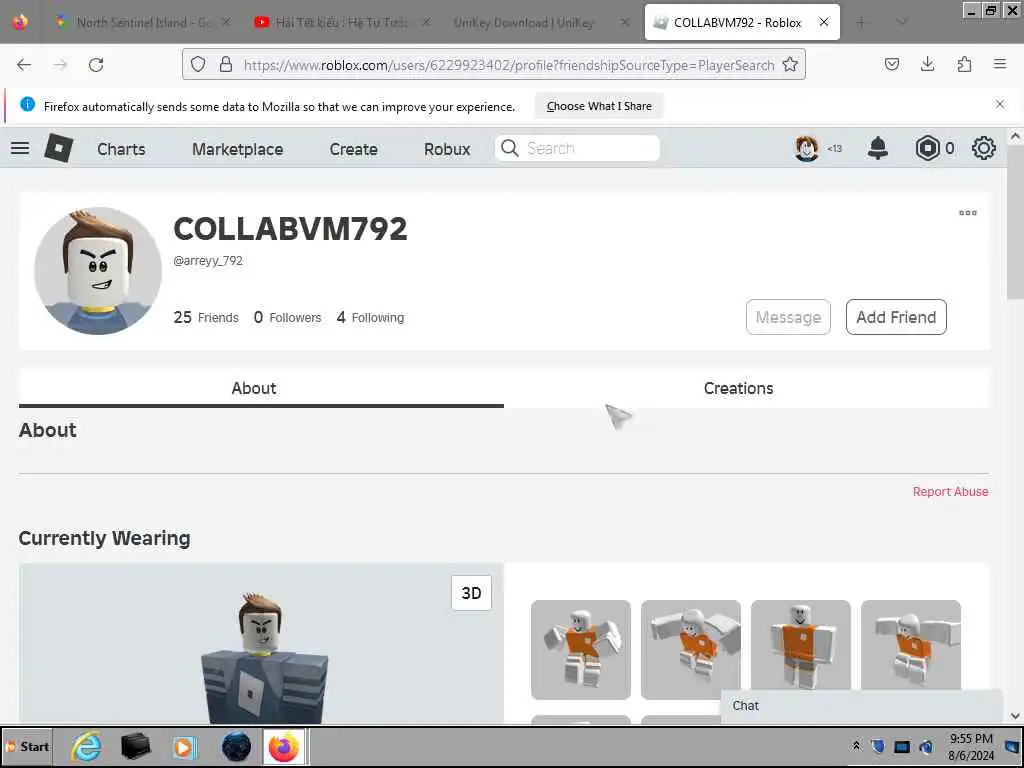The height and width of the screenshot is (768, 1024).
Task: Click Choose What I Share button
Action: (x=599, y=106)
